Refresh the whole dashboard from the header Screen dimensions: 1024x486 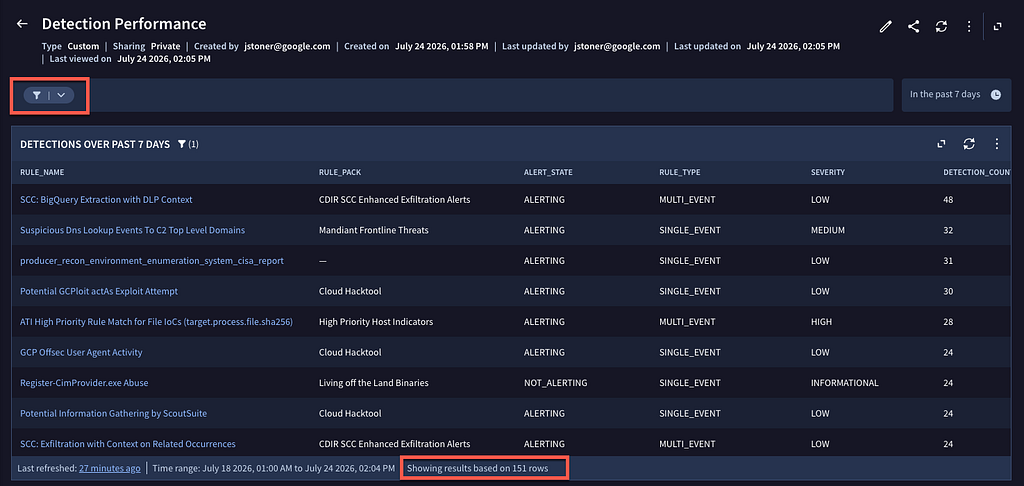pos(941,26)
